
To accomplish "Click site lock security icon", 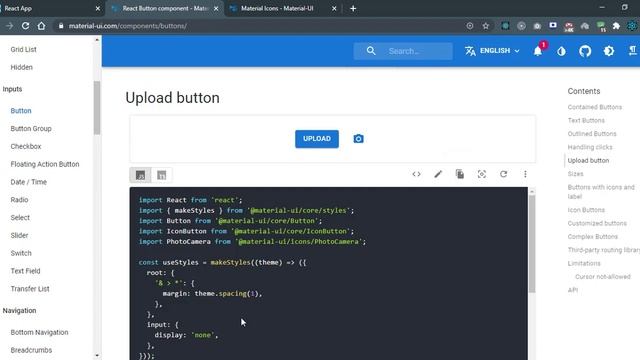I will pos(61,26).
